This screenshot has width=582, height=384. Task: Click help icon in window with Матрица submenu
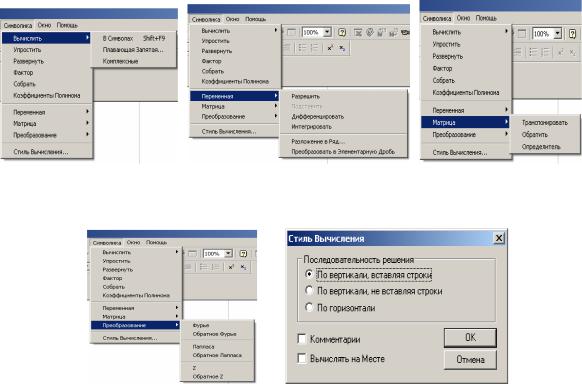pos(572,34)
